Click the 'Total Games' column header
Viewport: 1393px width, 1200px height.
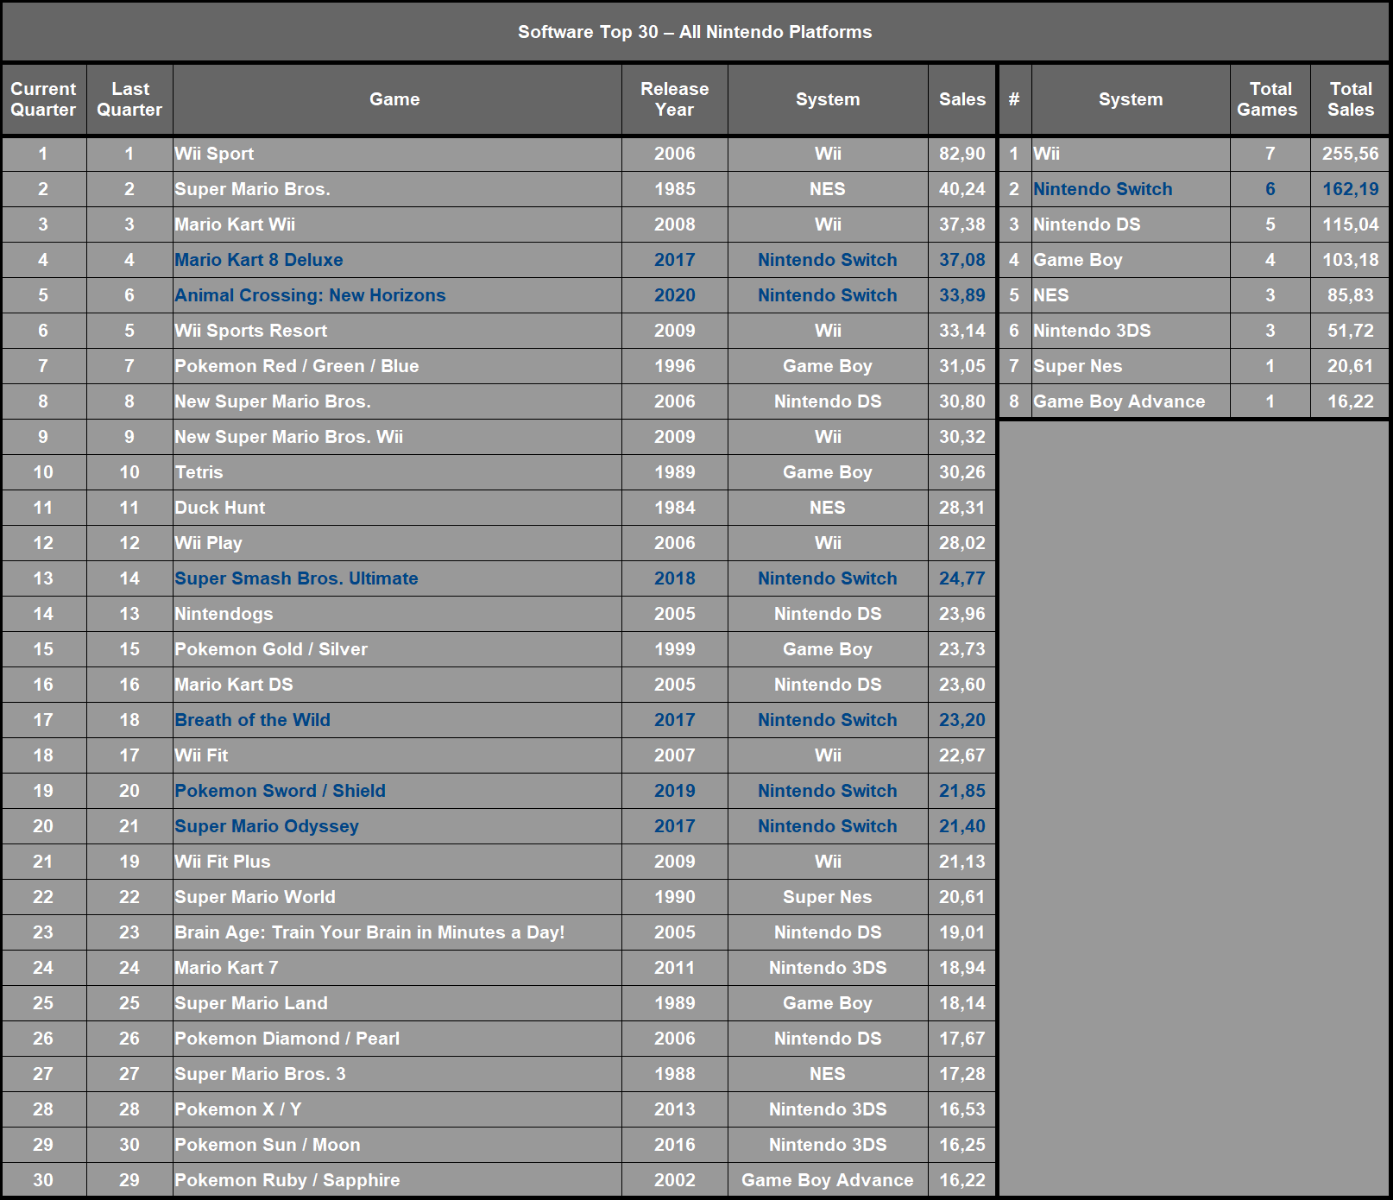[x=1270, y=99]
